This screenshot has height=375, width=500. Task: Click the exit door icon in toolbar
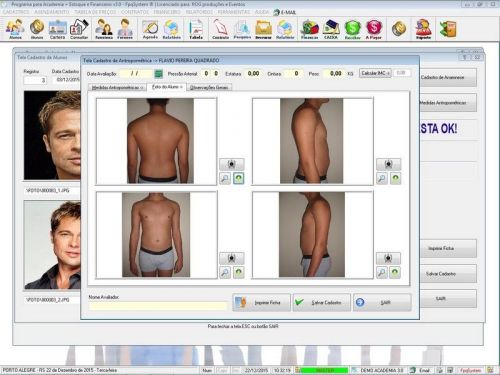[448, 29]
